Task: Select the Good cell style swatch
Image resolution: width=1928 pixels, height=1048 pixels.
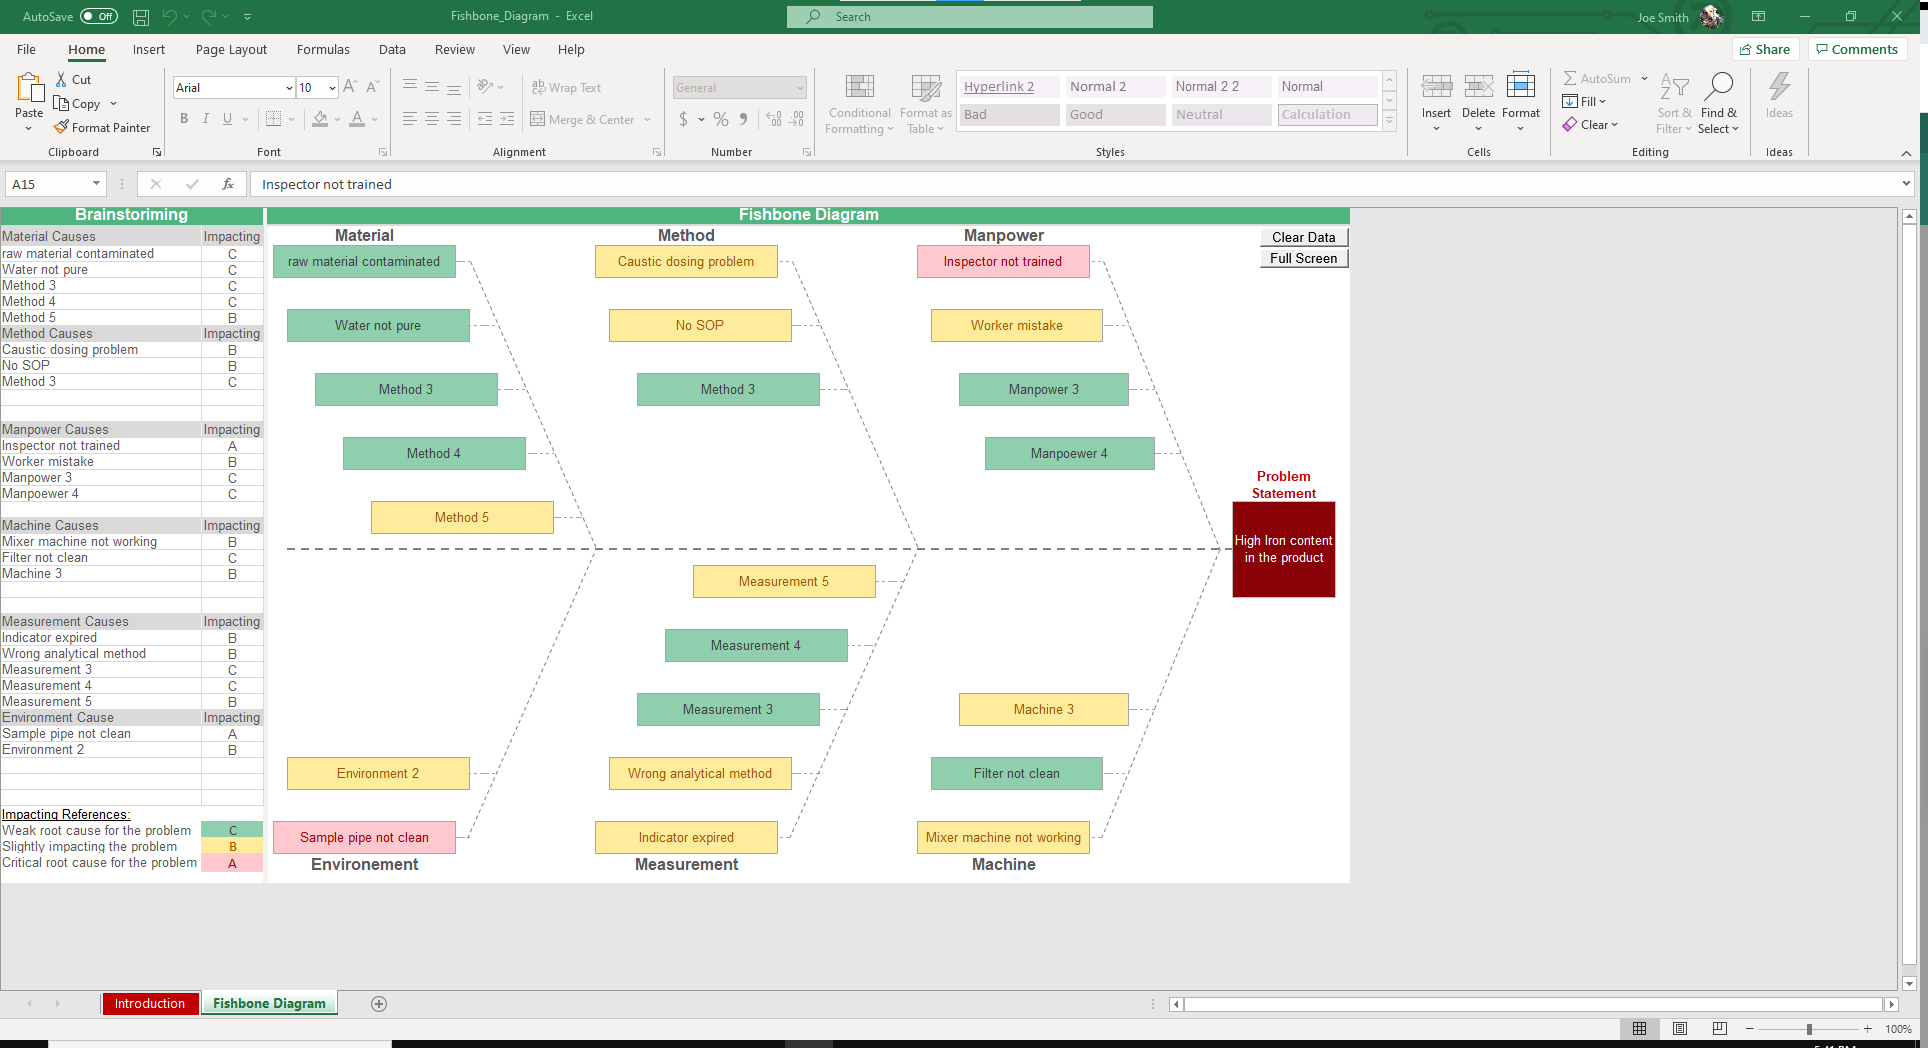Action: (1114, 114)
